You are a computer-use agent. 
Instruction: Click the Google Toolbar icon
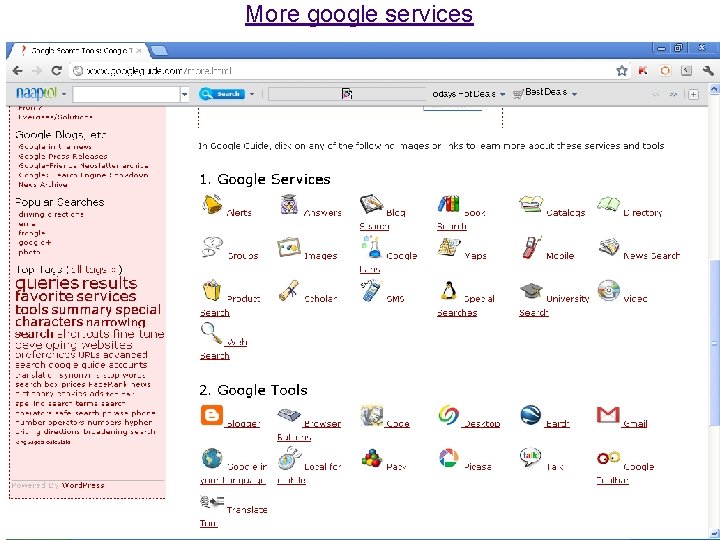pos(608,458)
